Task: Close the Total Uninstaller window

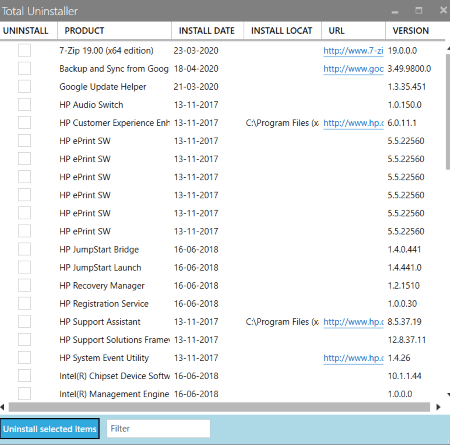Action: (443, 10)
